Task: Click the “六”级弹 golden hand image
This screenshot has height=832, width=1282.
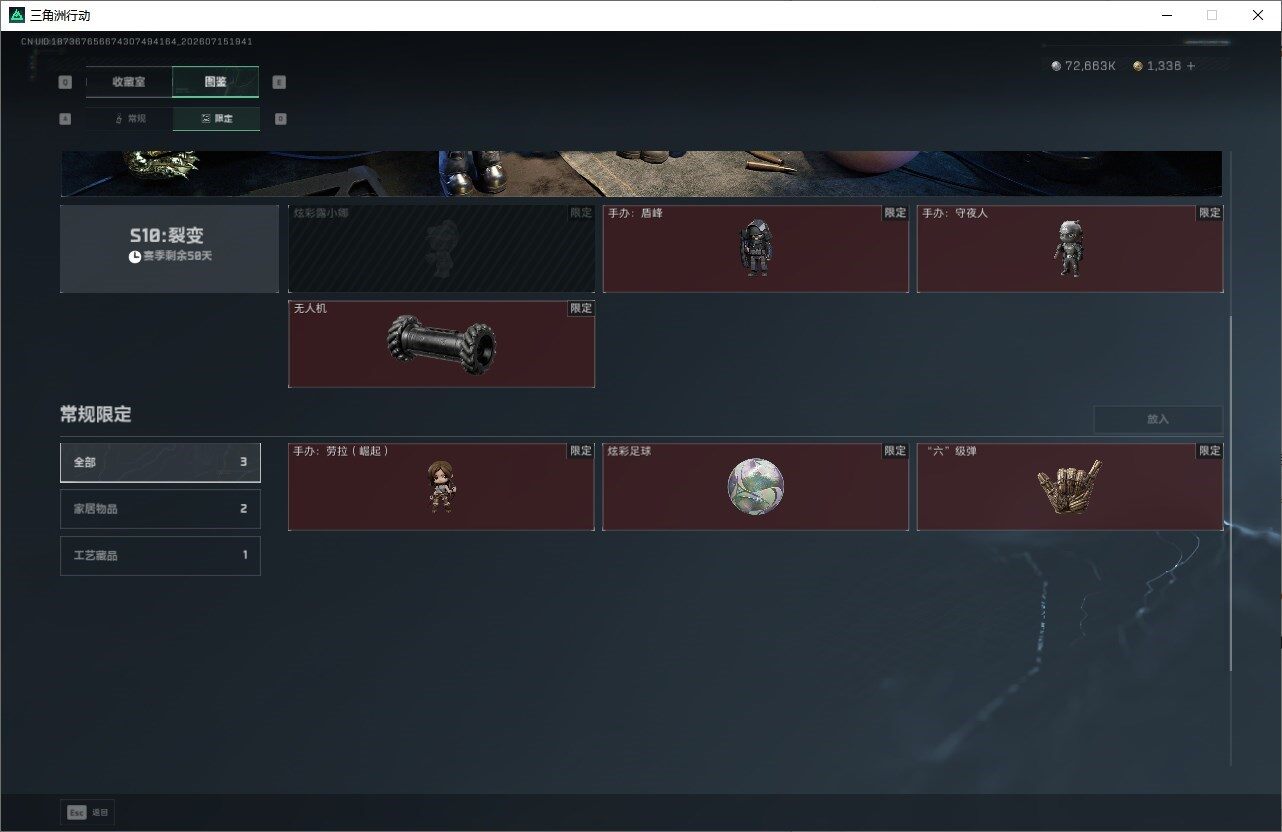Action: pyautogui.click(x=1069, y=488)
